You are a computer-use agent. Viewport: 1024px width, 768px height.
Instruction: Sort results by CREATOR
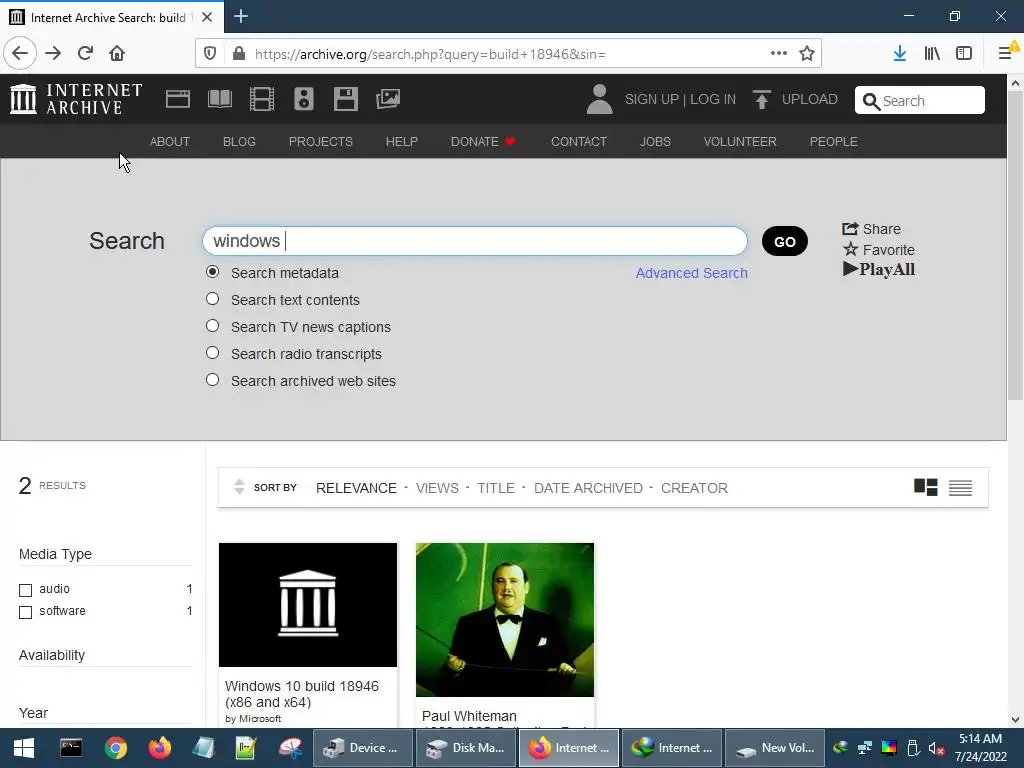point(694,488)
